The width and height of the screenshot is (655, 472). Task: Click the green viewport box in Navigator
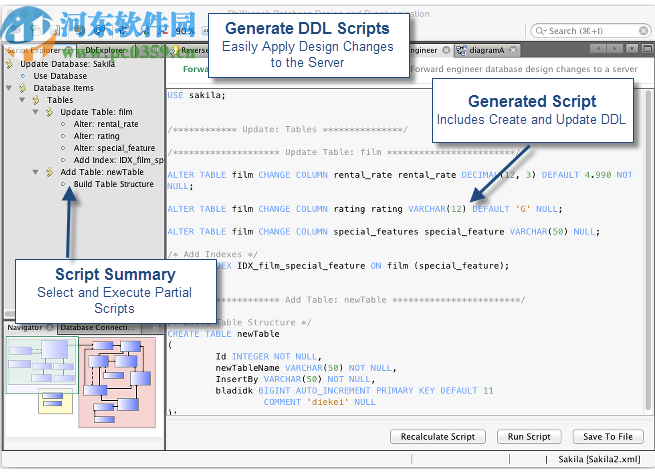pyautogui.click(x=42, y=365)
